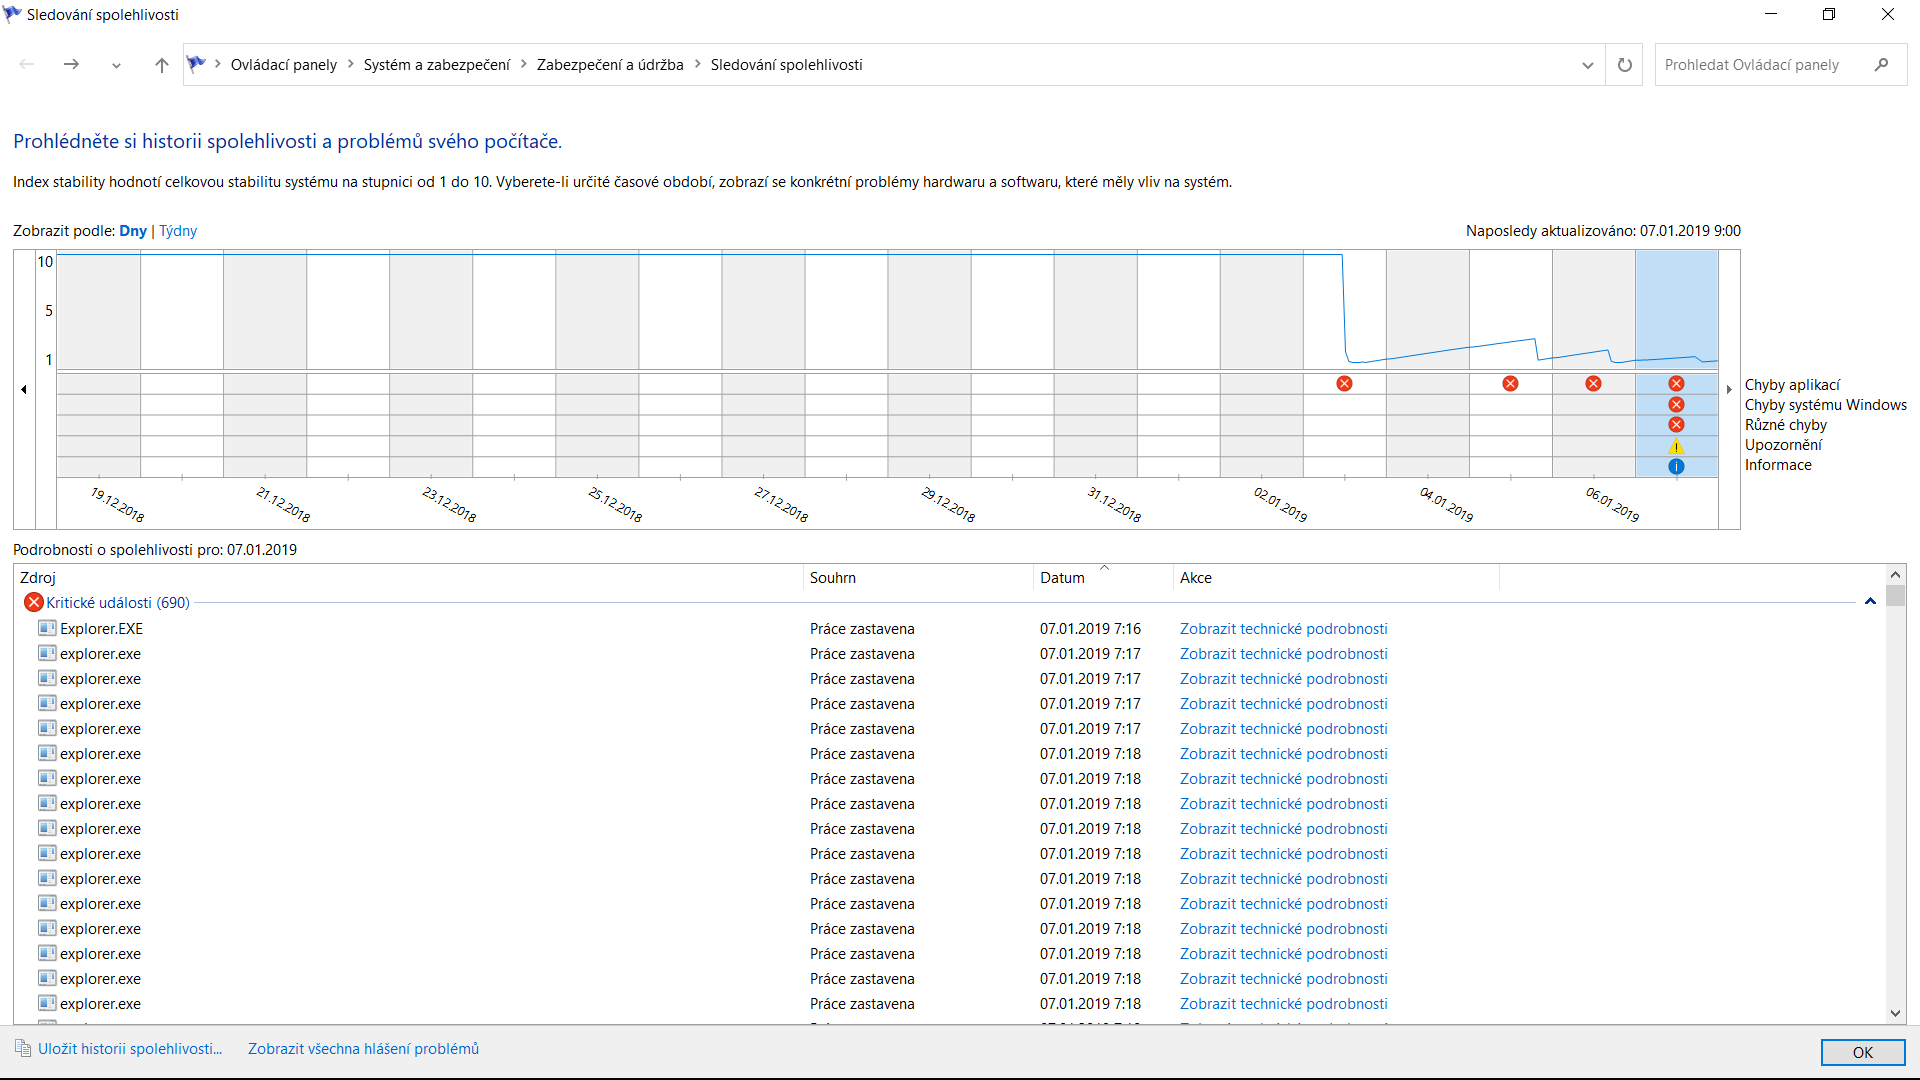The width and height of the screenshot is (1920, 1080).
Task: Open the recent locations dropdown arrow
Action: click(116, 65)
